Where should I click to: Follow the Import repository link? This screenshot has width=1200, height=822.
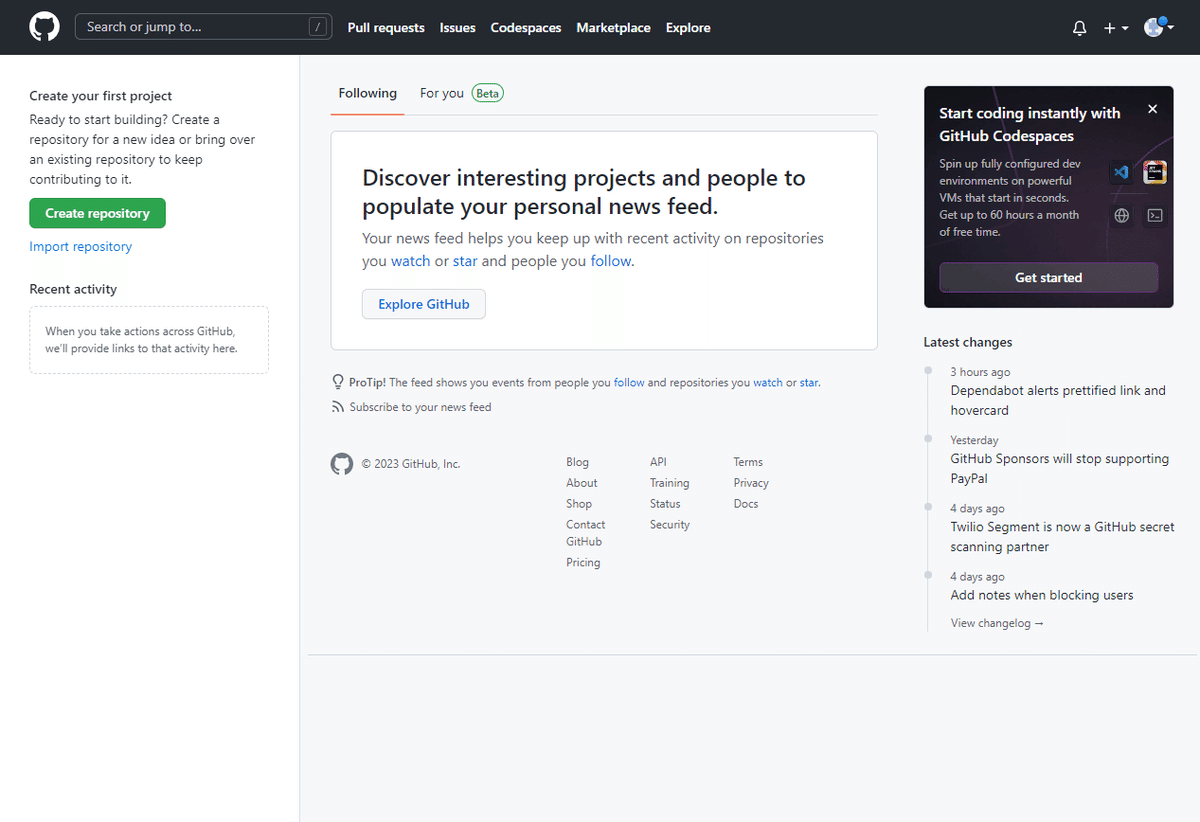coord(81,247)
